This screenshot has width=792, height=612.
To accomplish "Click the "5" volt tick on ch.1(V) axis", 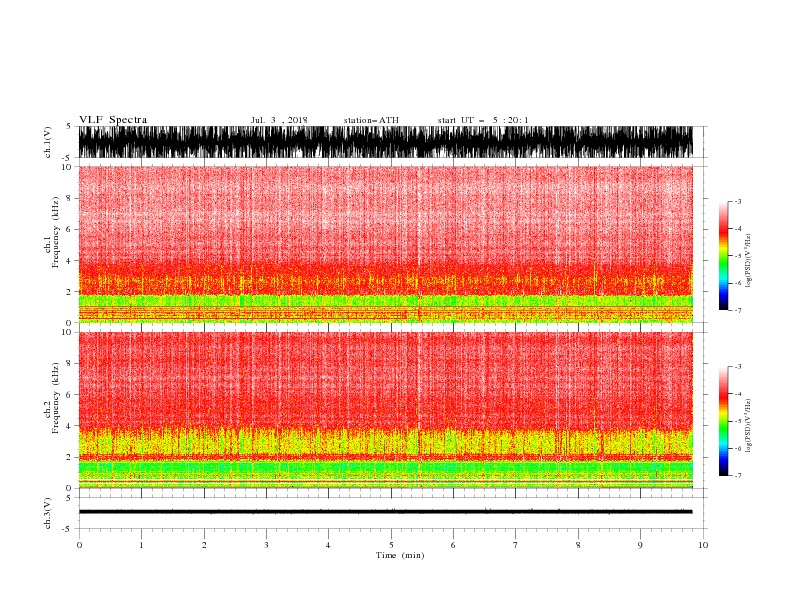I will (69, 126).
